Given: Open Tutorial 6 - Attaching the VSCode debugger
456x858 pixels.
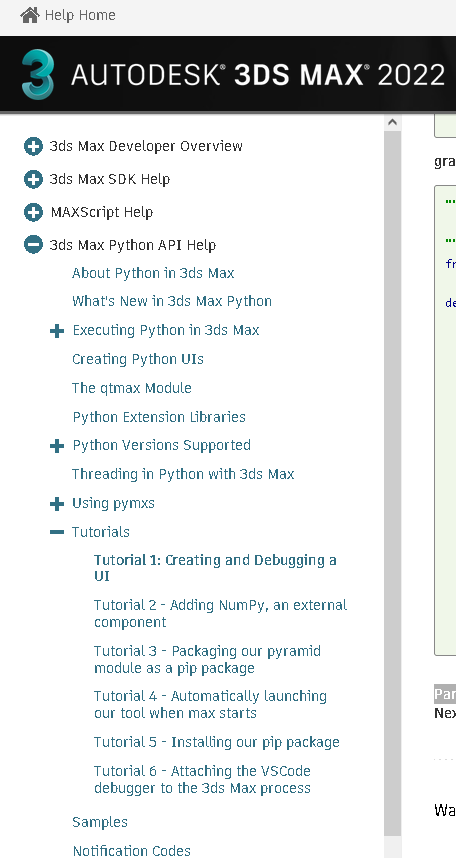Looking at the screenshot, I should (x=203, y=779).
